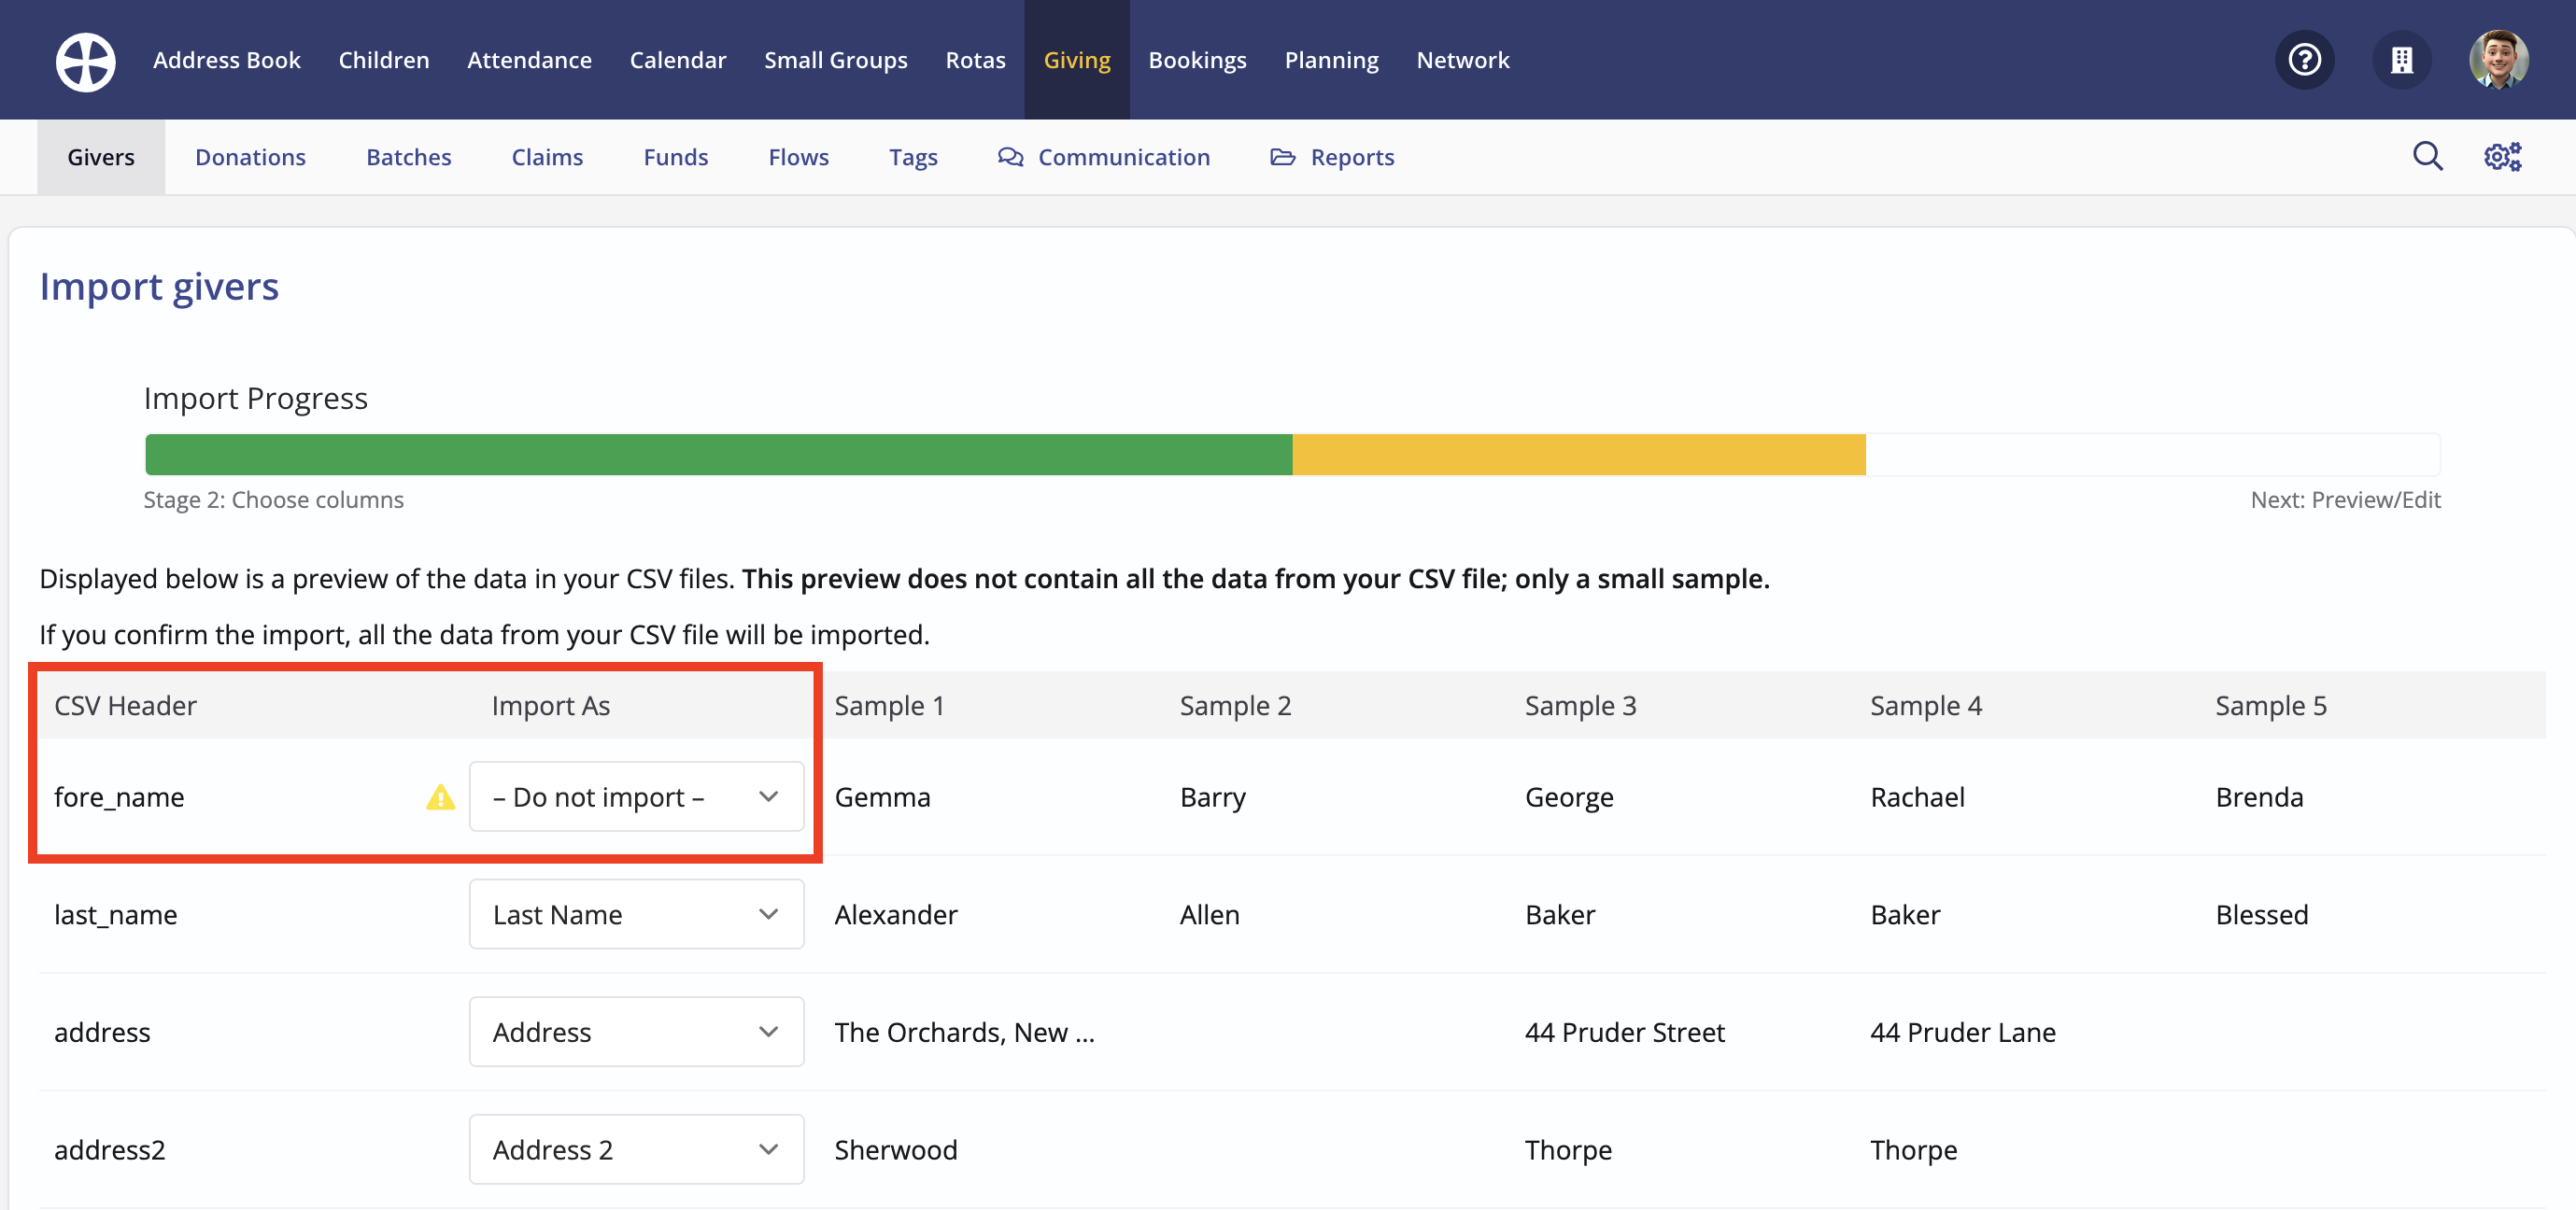The image size is (2576, 1210).
Task: Open the Address import dropdown
Action: tap(636, 1031)
